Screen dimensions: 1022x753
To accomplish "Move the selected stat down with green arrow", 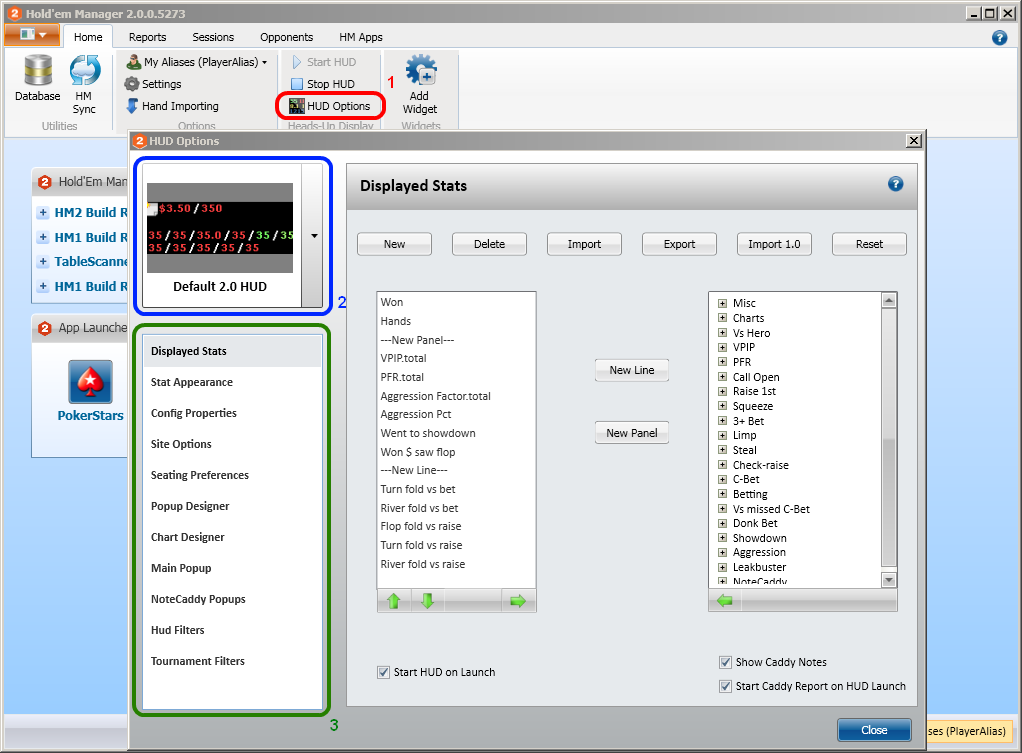I will (428, 601).
